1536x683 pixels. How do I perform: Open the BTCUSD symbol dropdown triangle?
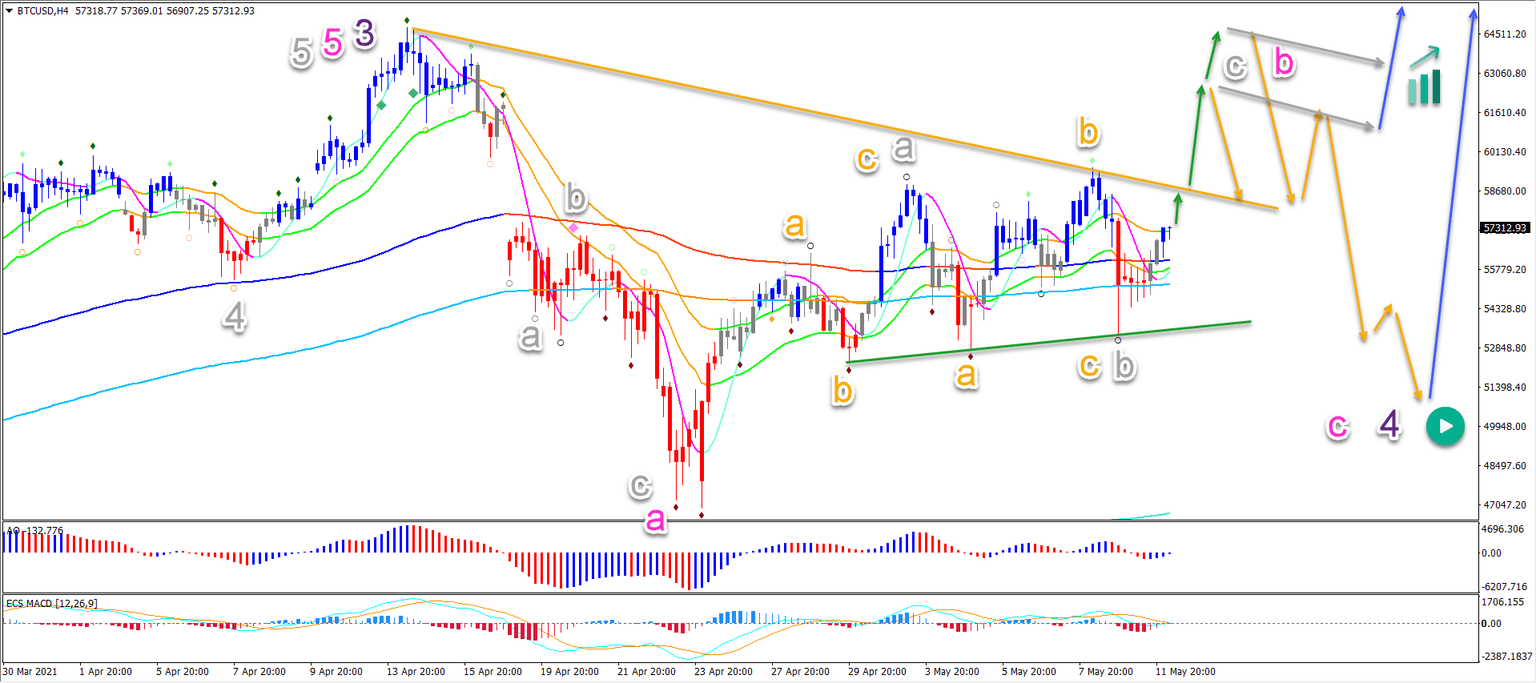click(10, 8)
